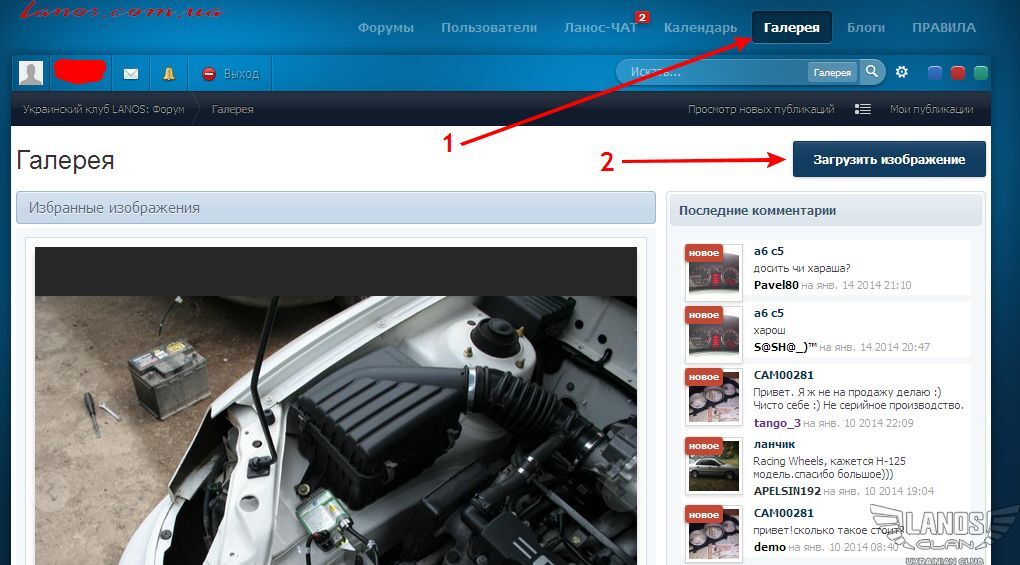Screen dimensions: 1020x565
Task: Open the Форумы menu tab
Action: pos(385,28)
